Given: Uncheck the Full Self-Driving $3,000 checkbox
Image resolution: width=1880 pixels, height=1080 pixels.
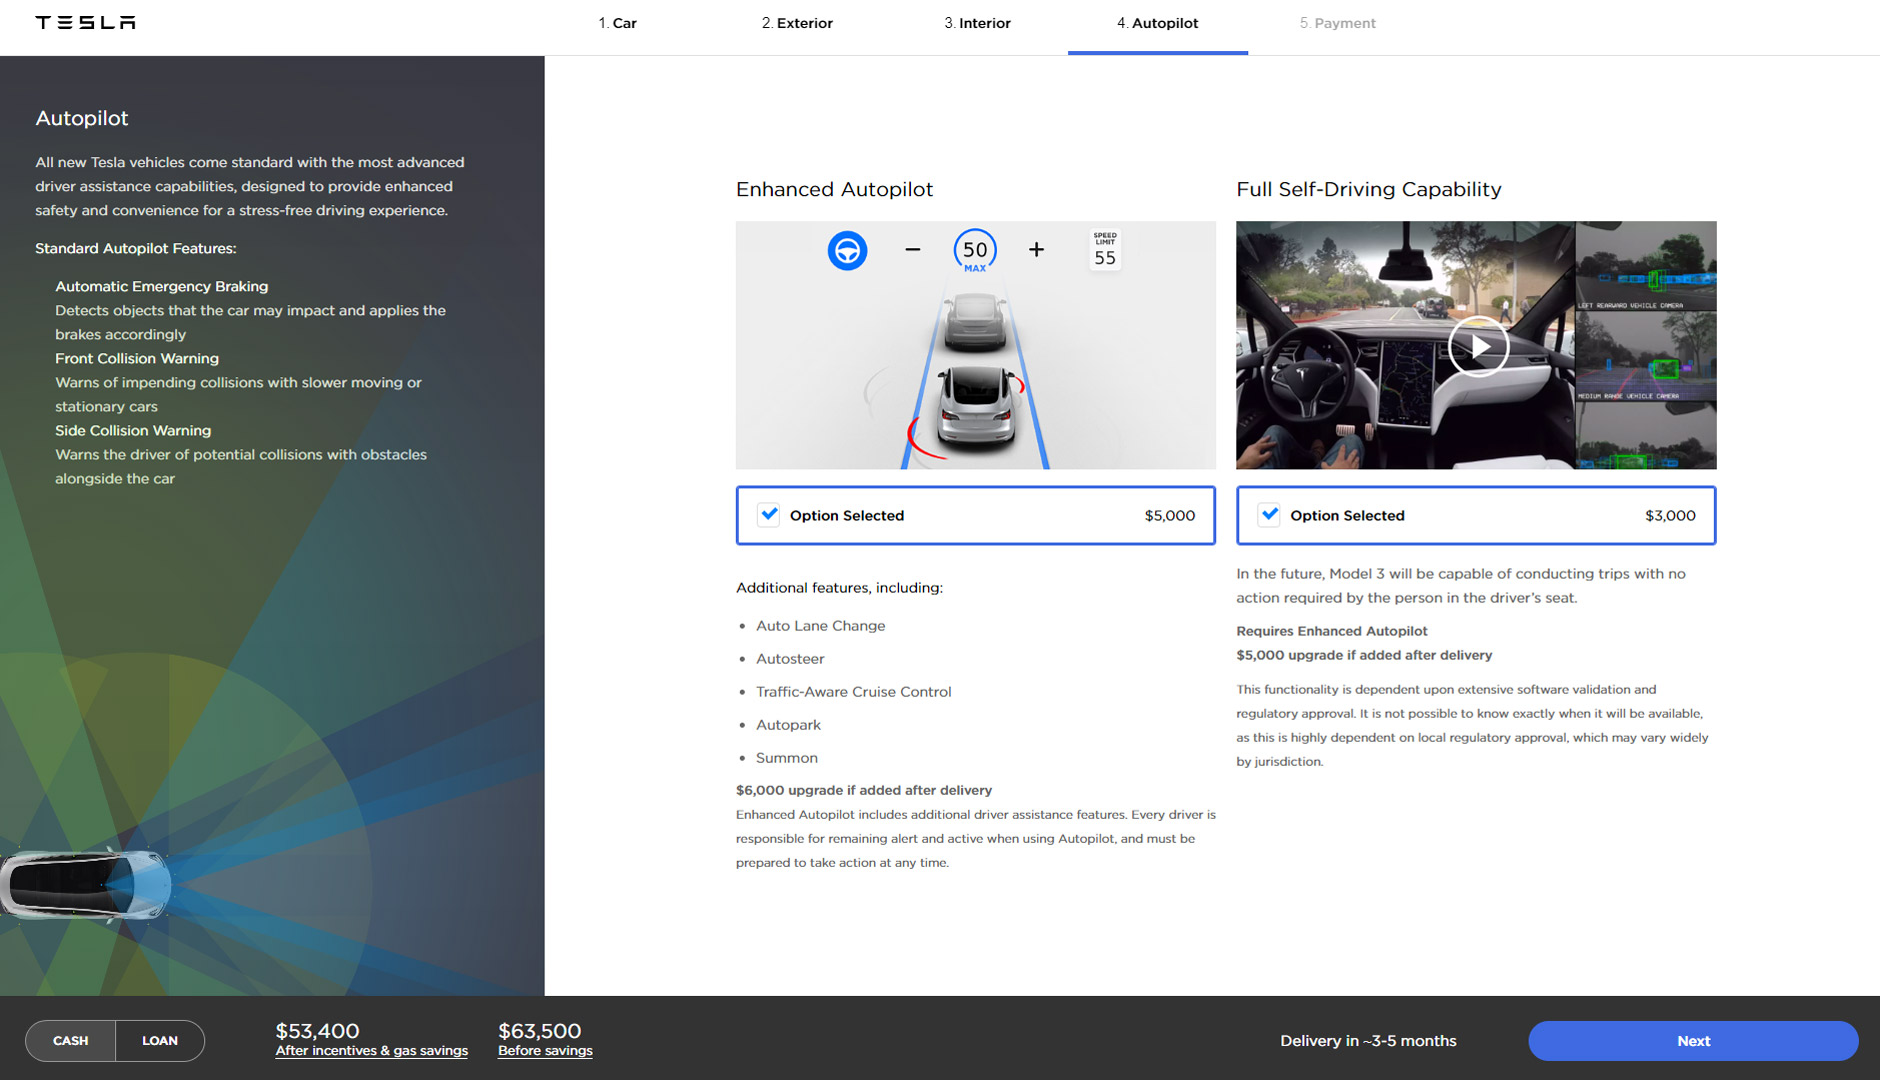Looking at the screenshot, I should pyautogui.click(x=1269, y=515).
